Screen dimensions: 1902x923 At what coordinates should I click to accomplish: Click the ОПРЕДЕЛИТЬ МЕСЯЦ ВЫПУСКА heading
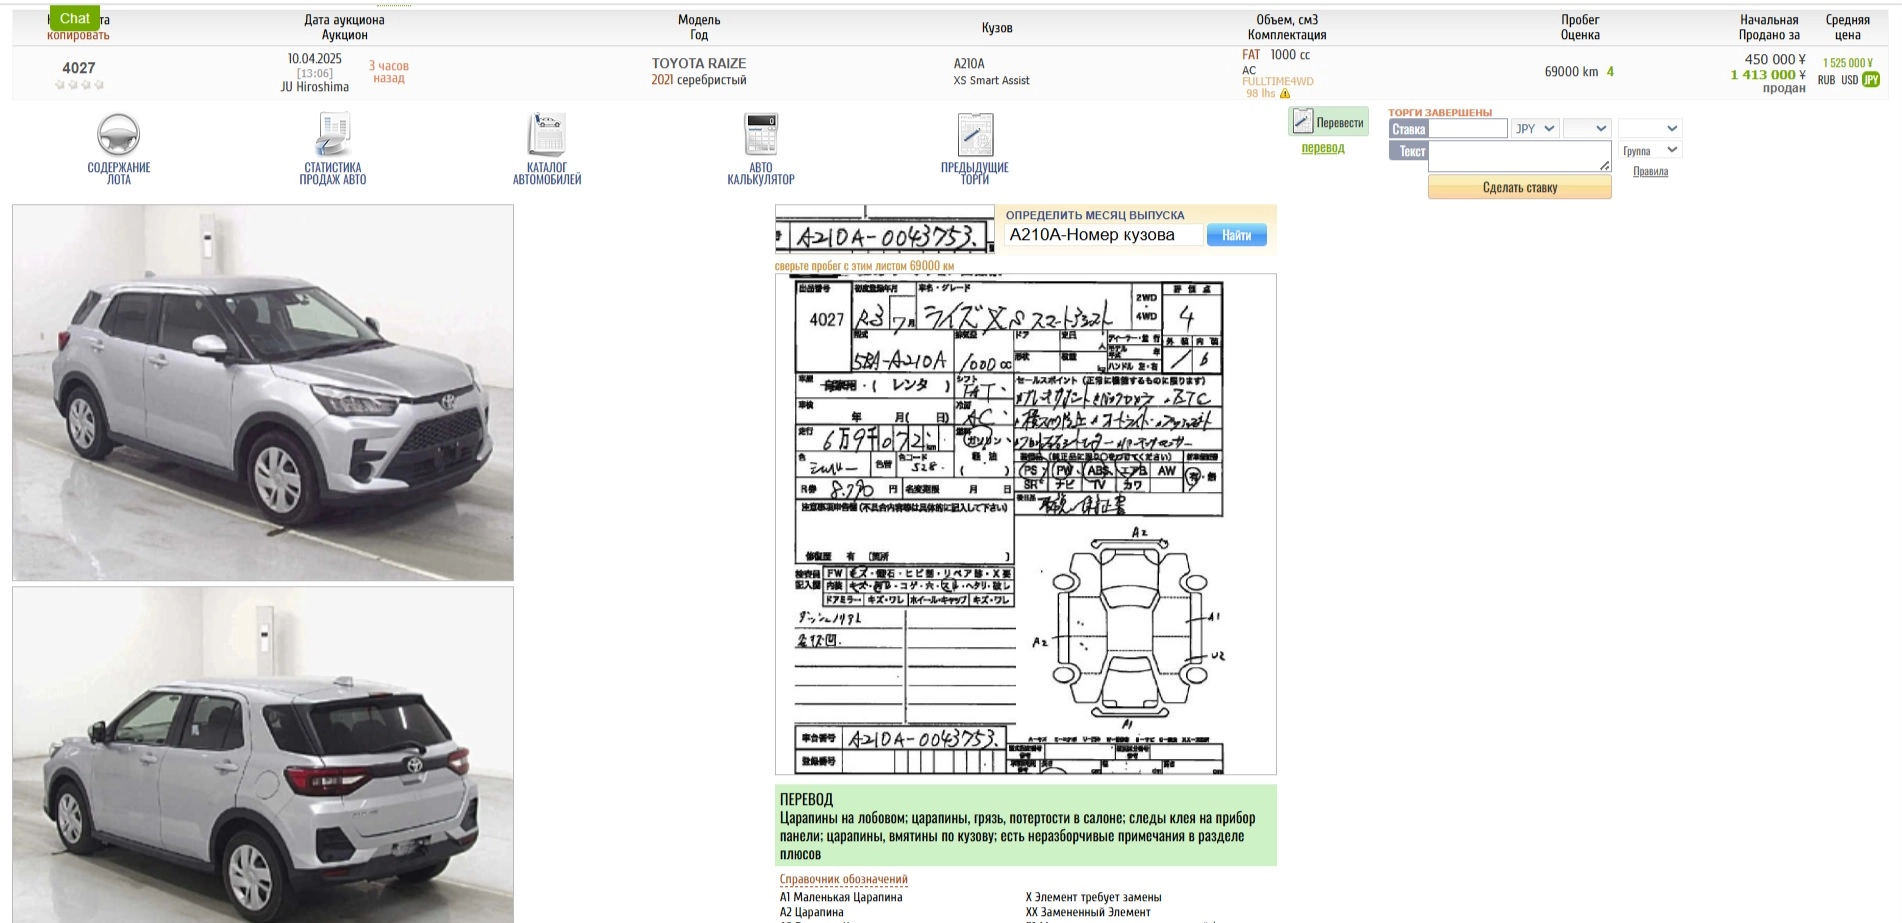(1095, 215)
